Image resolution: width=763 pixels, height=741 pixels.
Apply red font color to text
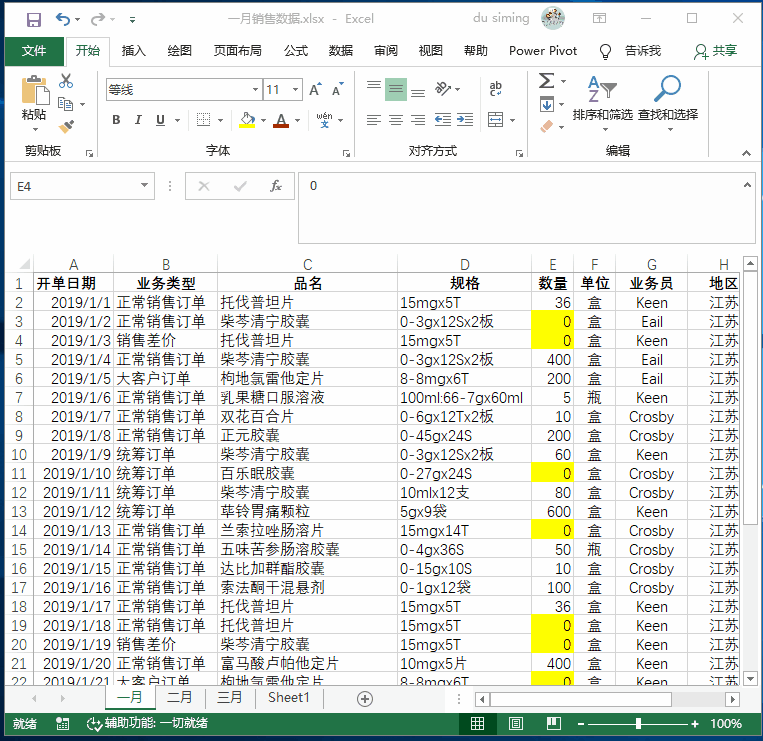click(x=281, y=120)
